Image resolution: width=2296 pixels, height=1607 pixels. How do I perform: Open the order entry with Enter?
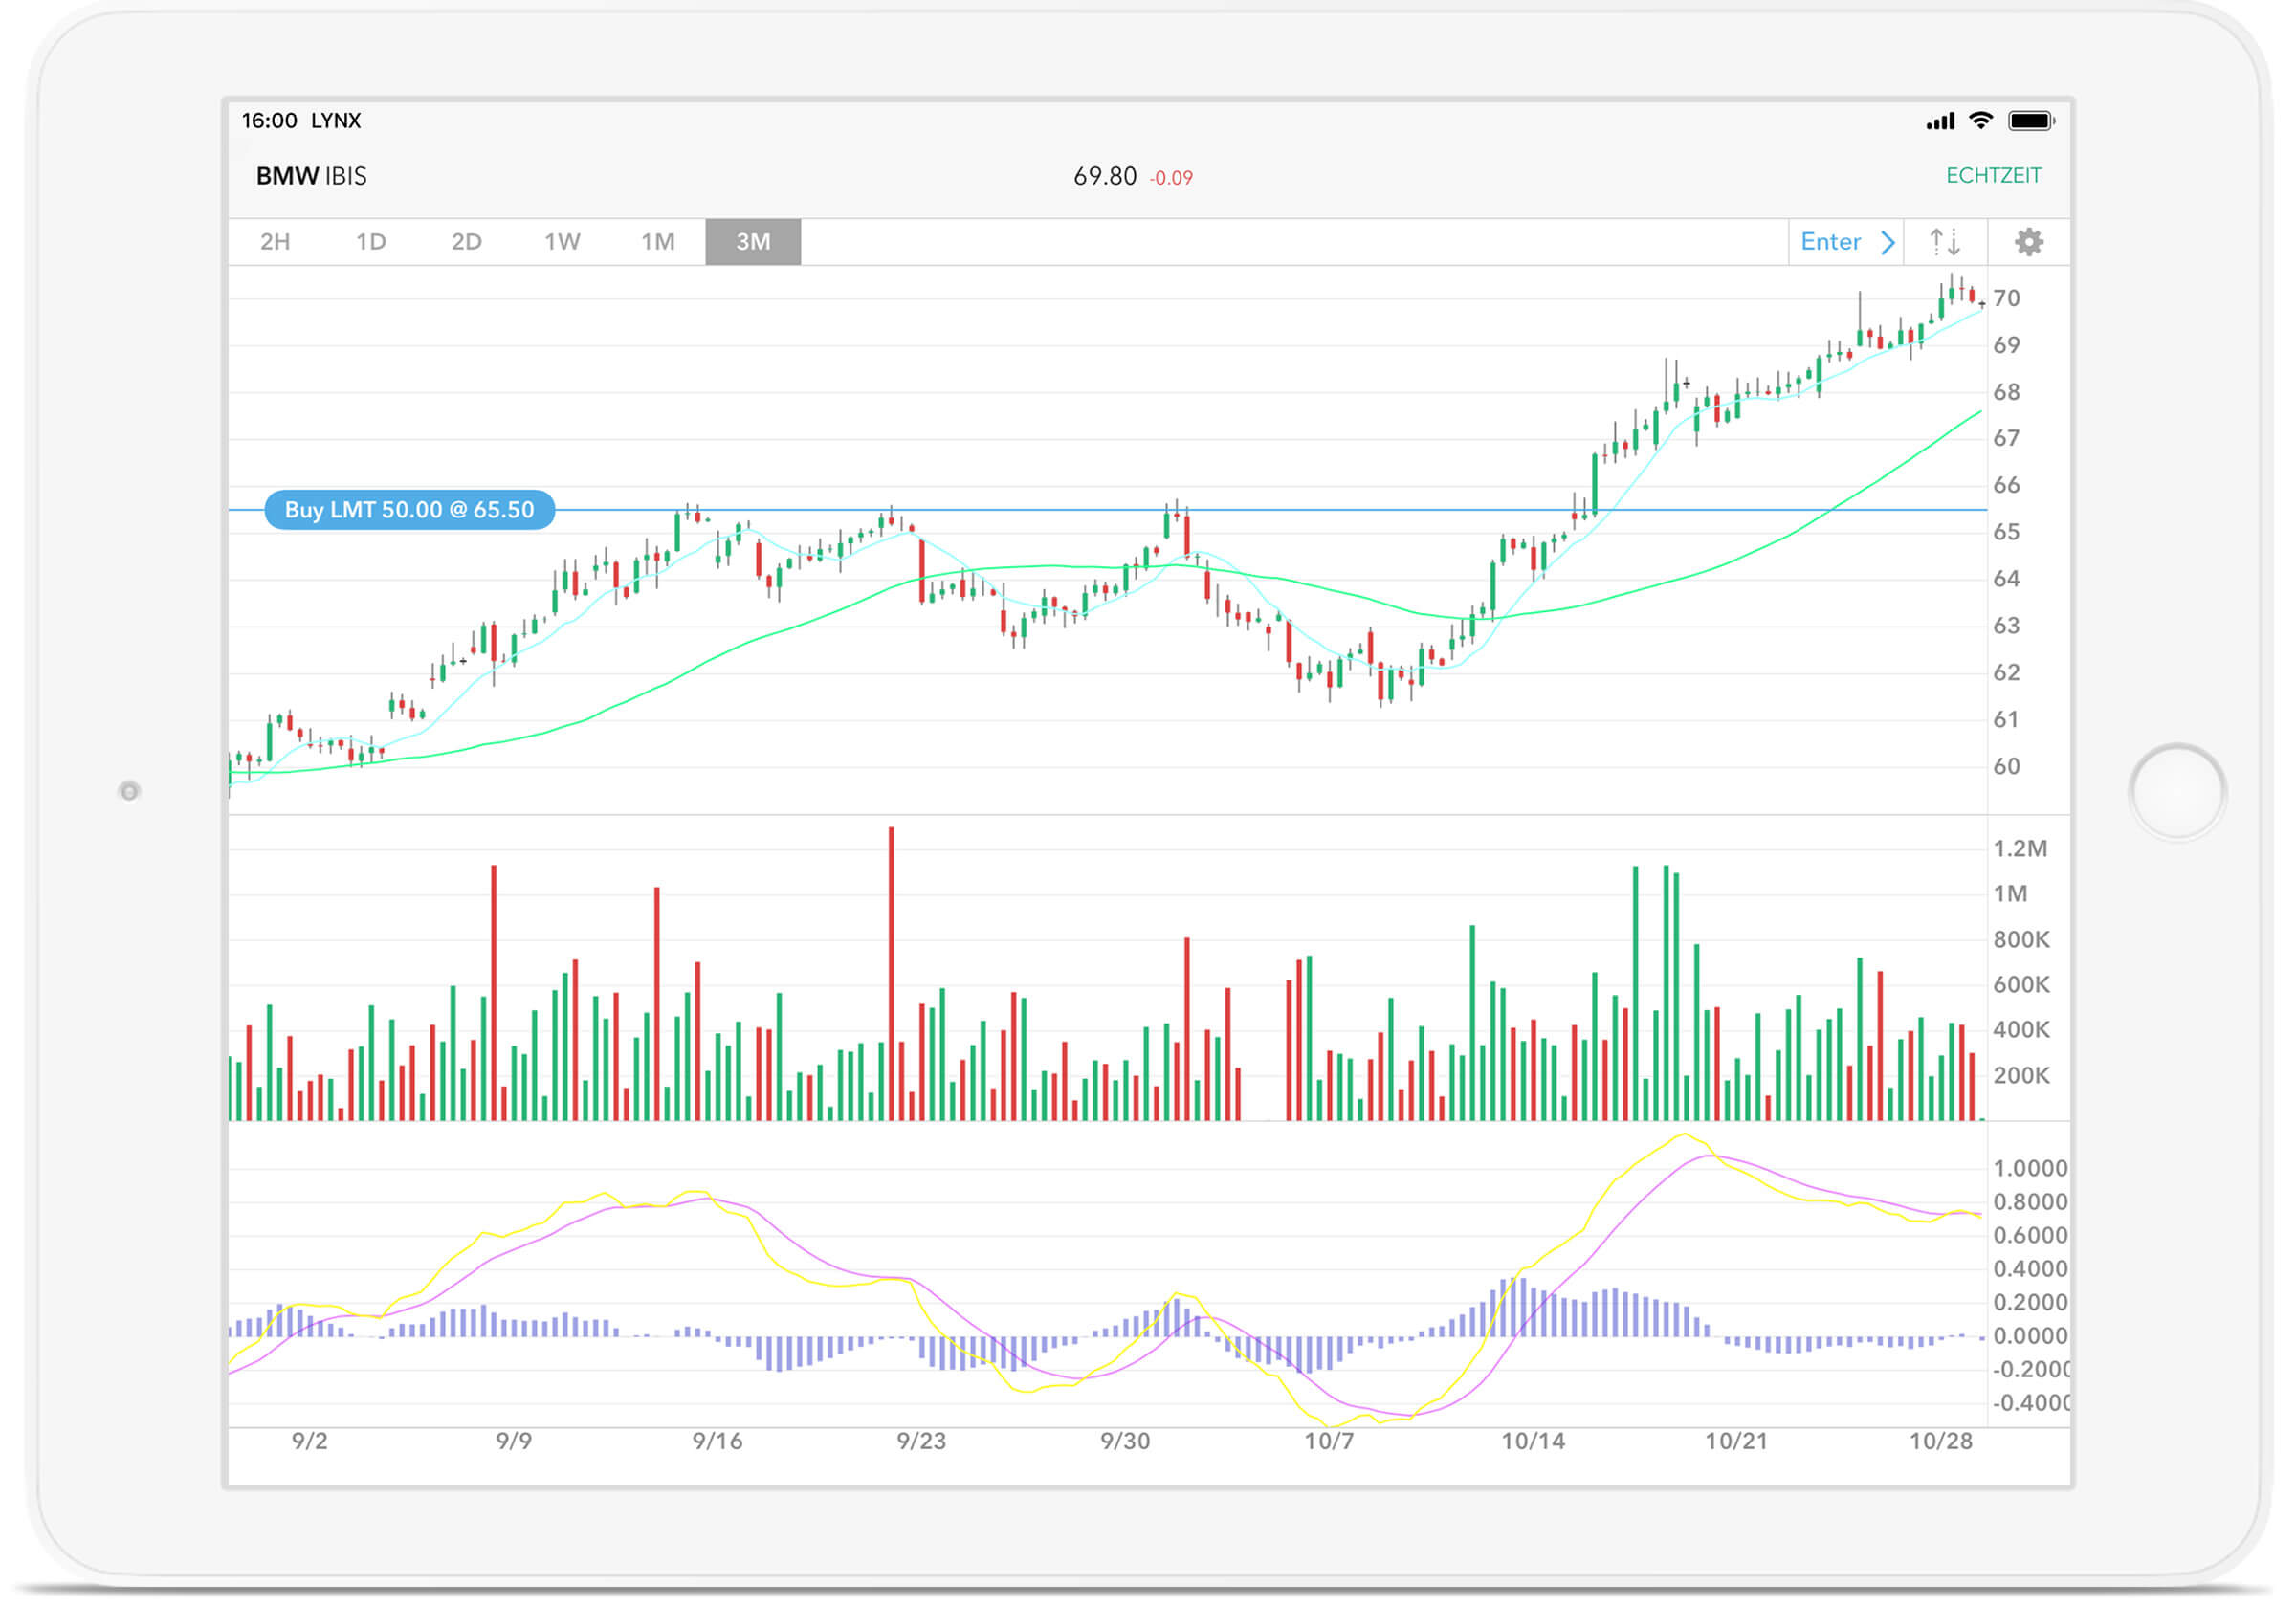(1830, 241)
